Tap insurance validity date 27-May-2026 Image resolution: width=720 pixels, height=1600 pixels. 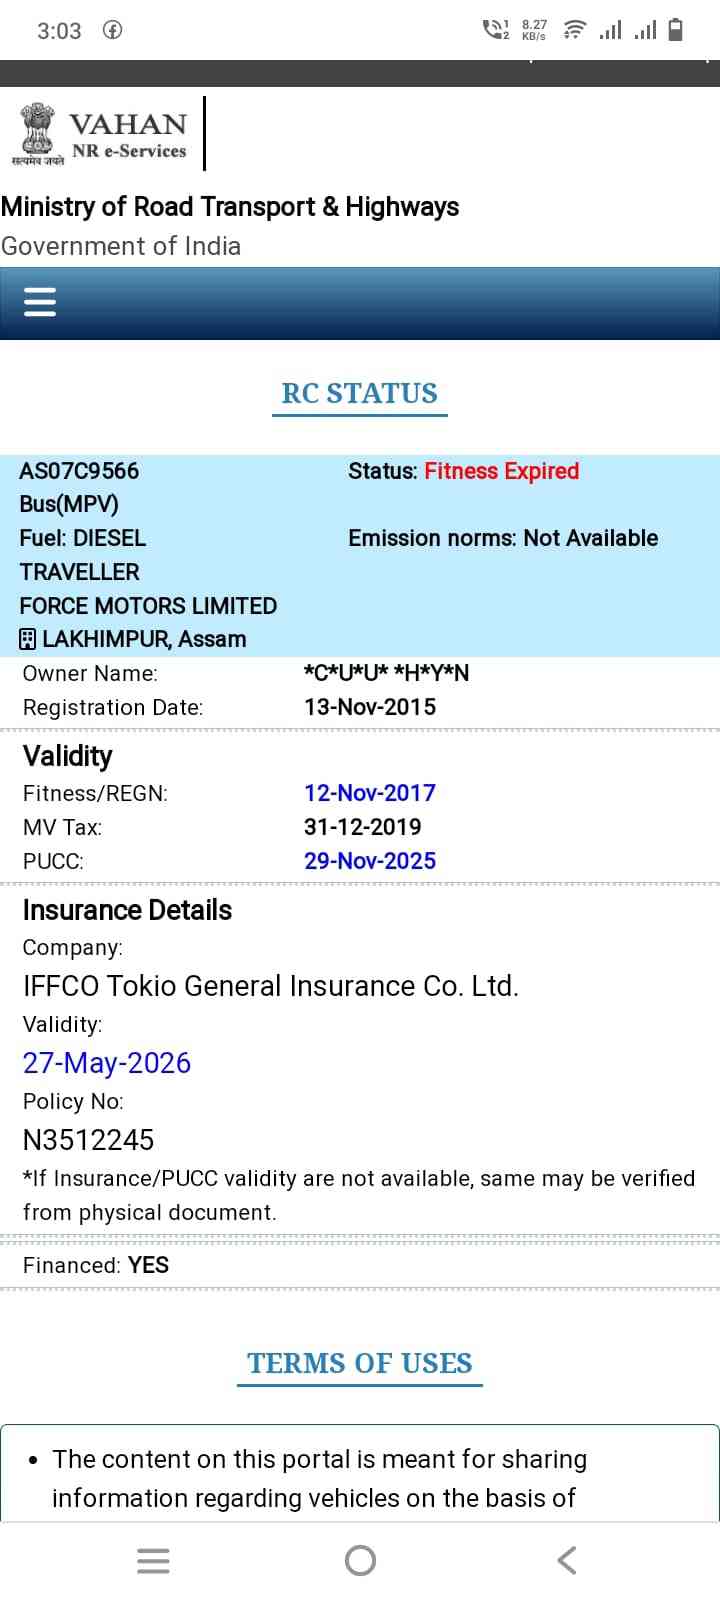coord(107,1062)
